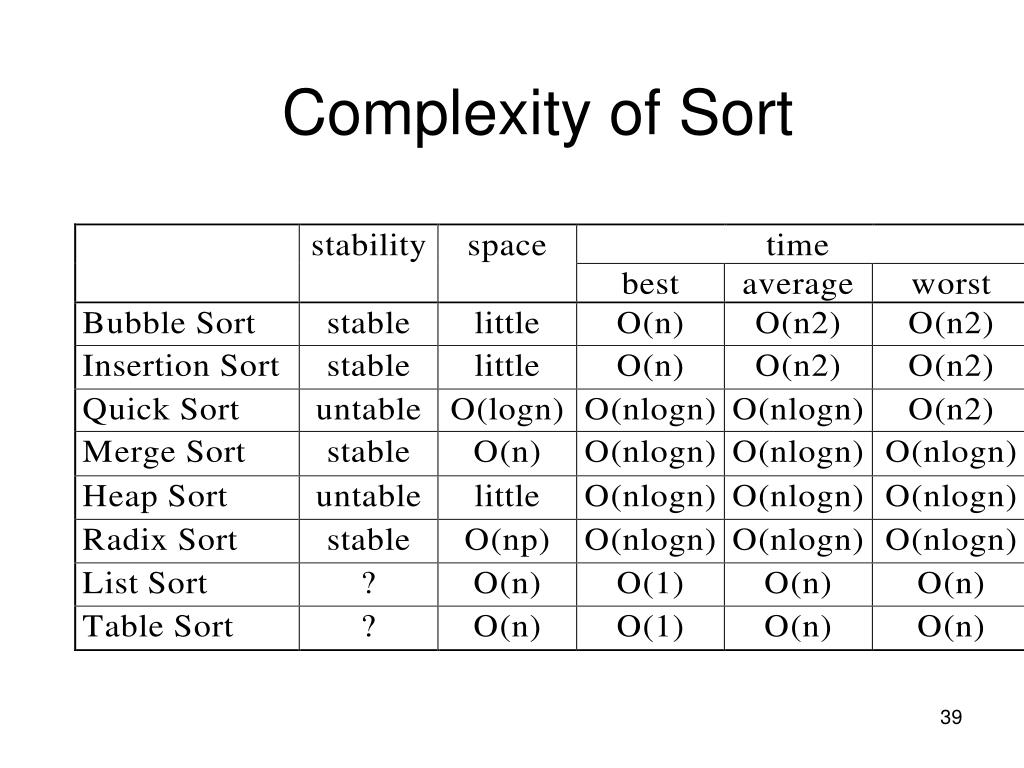Screen dimensions: 1024x768
Task: Select the Heap Sort row label
Action: [x=155, y=496]
